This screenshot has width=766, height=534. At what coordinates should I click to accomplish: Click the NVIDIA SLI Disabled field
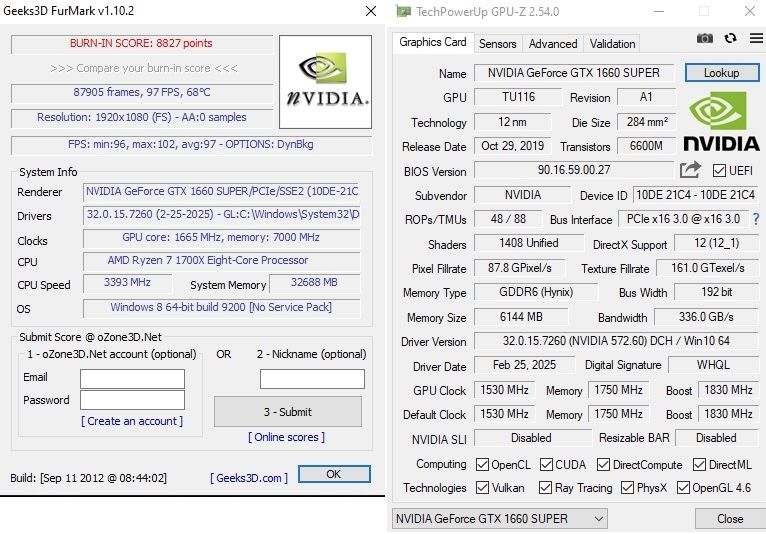pyautogui.click(x=532, y=438)
